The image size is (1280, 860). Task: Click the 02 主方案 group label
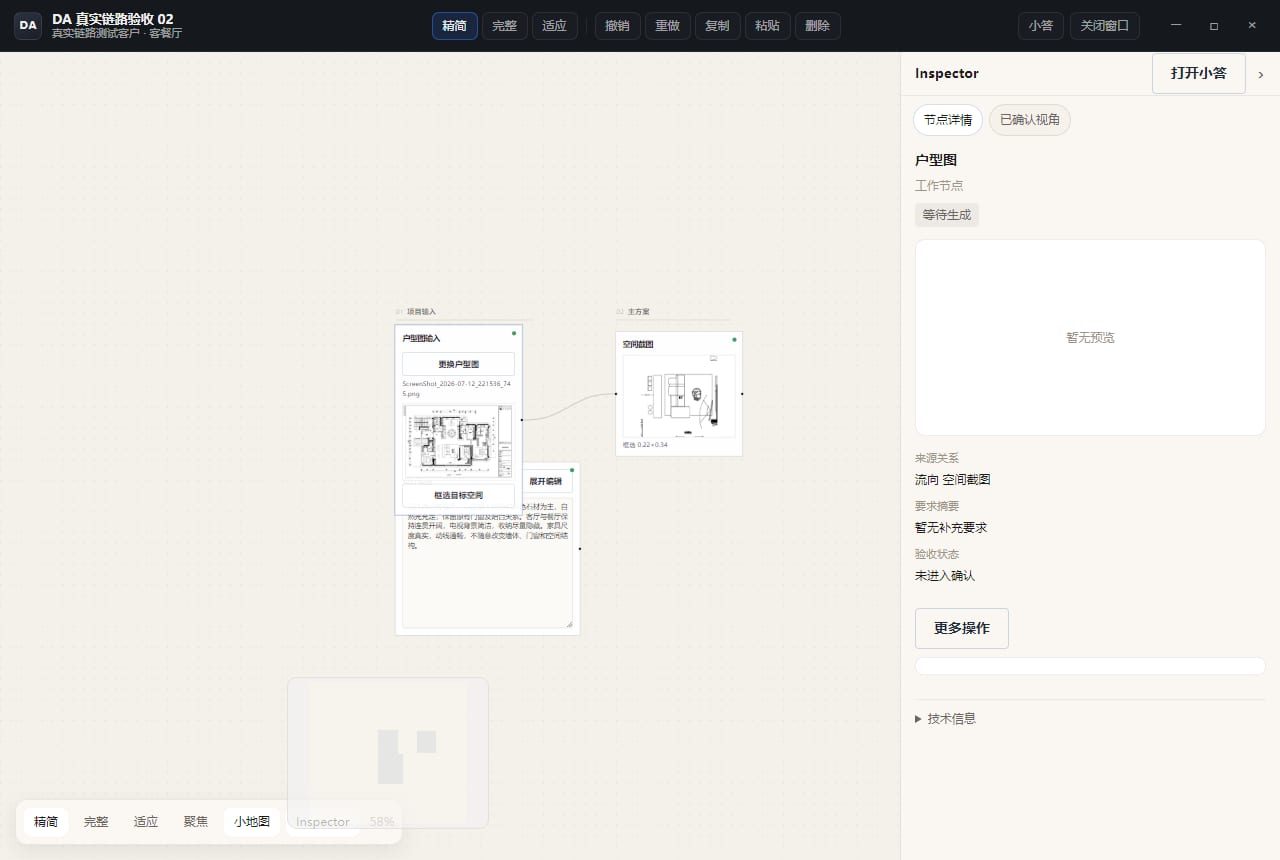[633, 312]
